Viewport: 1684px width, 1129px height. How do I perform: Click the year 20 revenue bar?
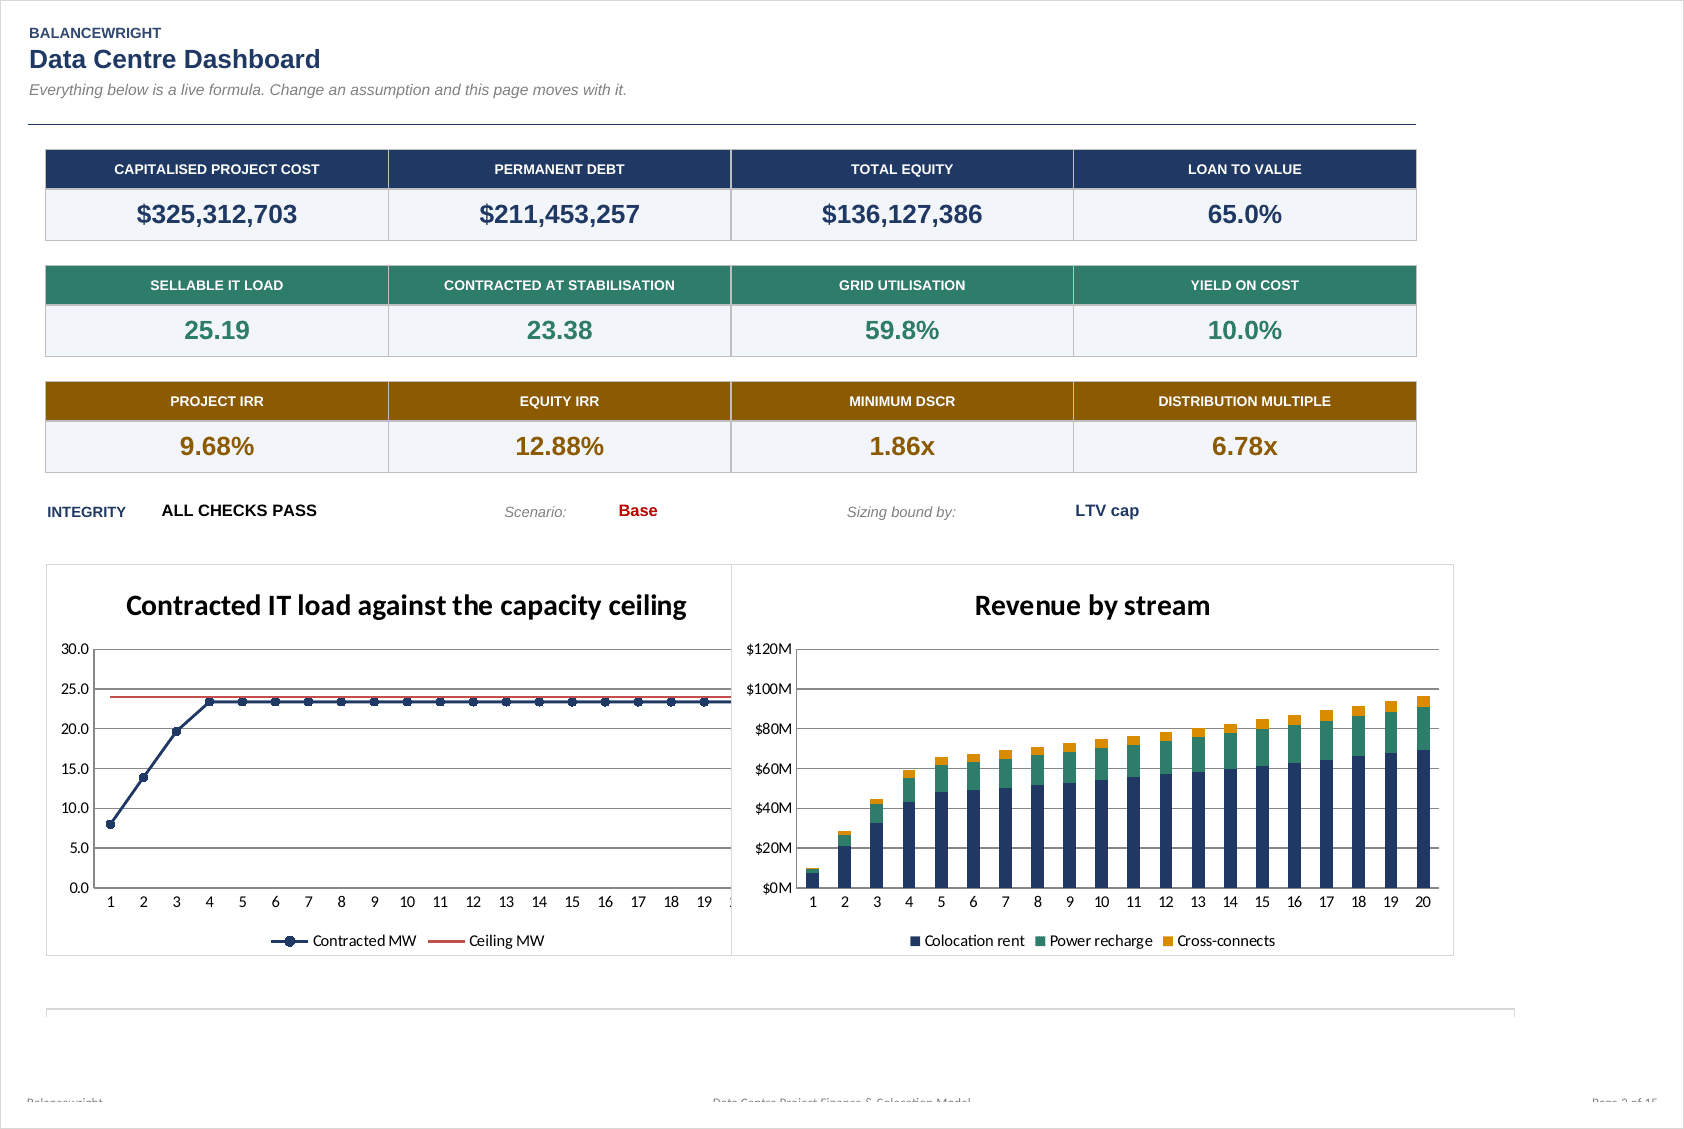[x=1423, y=792]
